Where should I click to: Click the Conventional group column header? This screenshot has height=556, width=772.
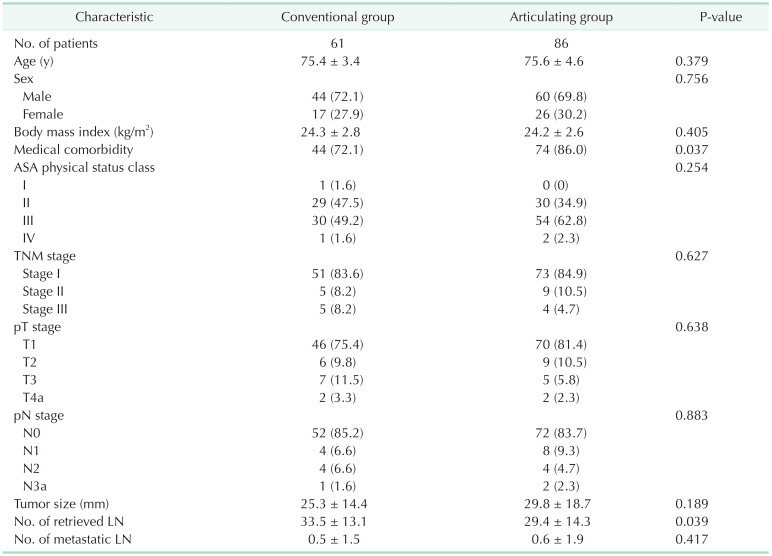(337, 19)
